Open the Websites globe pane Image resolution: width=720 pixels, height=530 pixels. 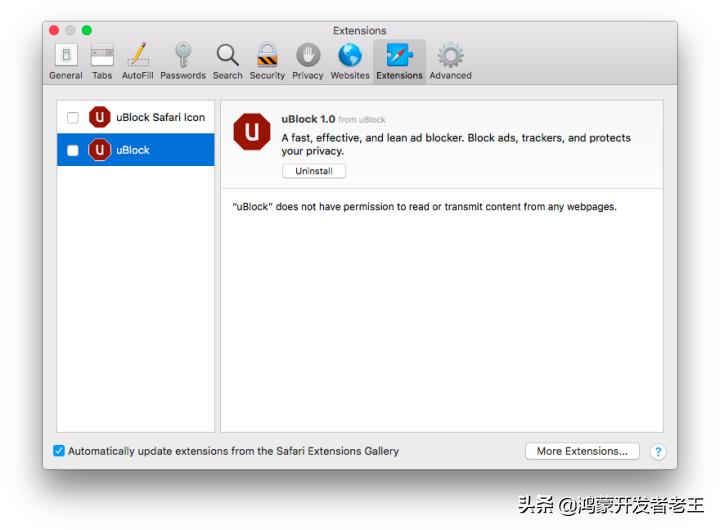(x=350, y=62)
